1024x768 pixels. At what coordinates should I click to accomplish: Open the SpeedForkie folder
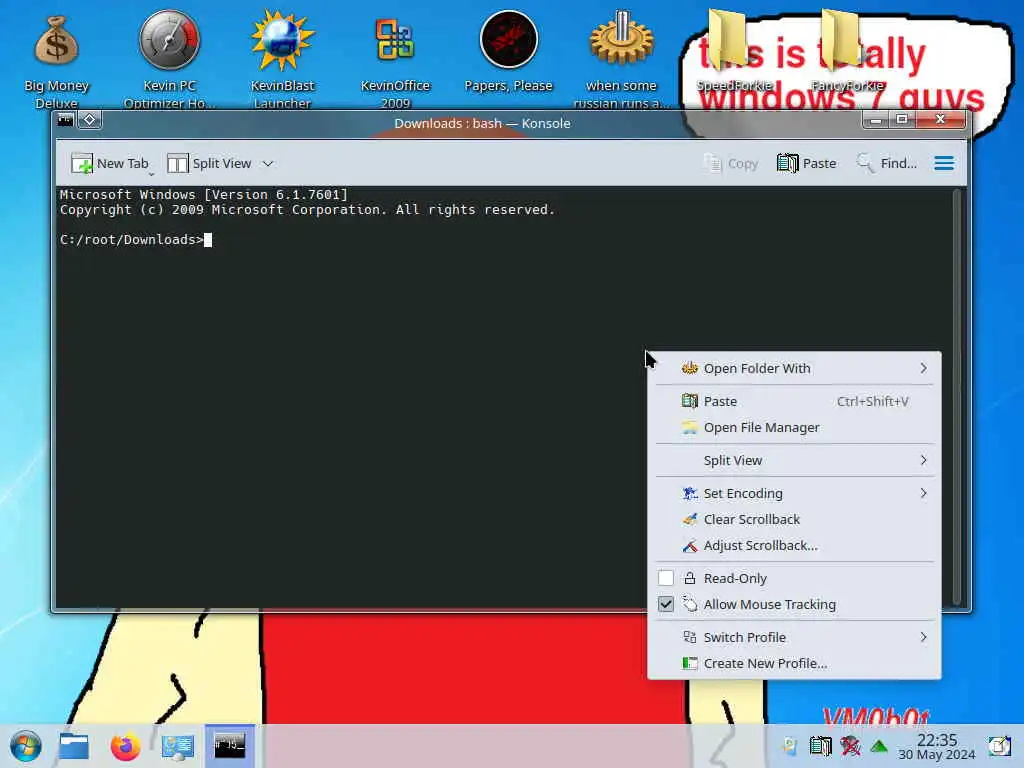(734, 51)
